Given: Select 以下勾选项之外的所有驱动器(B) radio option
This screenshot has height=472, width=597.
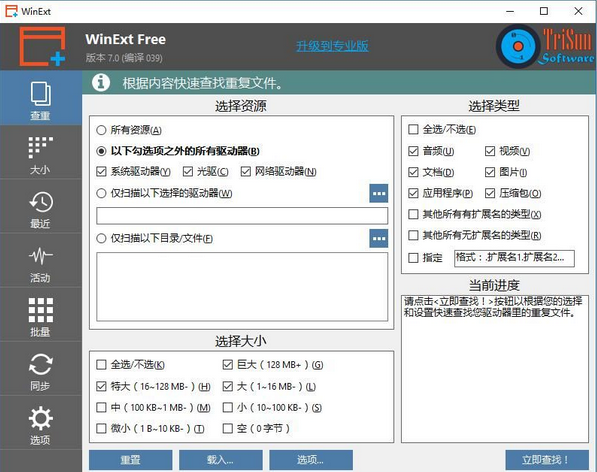Looking at the screenshot, I should tap(101, 151).
